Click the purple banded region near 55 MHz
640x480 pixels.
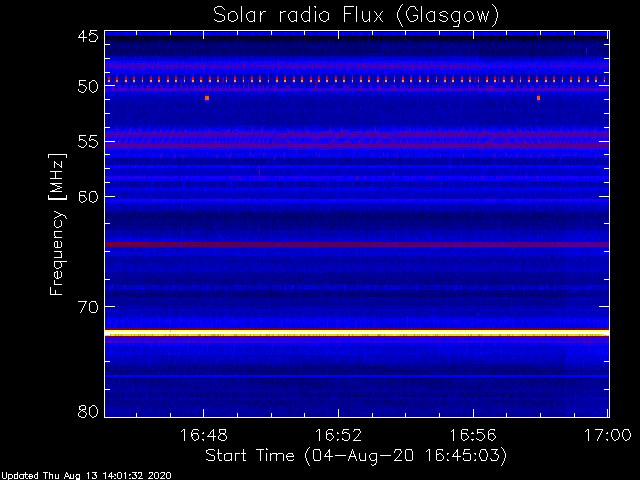click(357, 139)
